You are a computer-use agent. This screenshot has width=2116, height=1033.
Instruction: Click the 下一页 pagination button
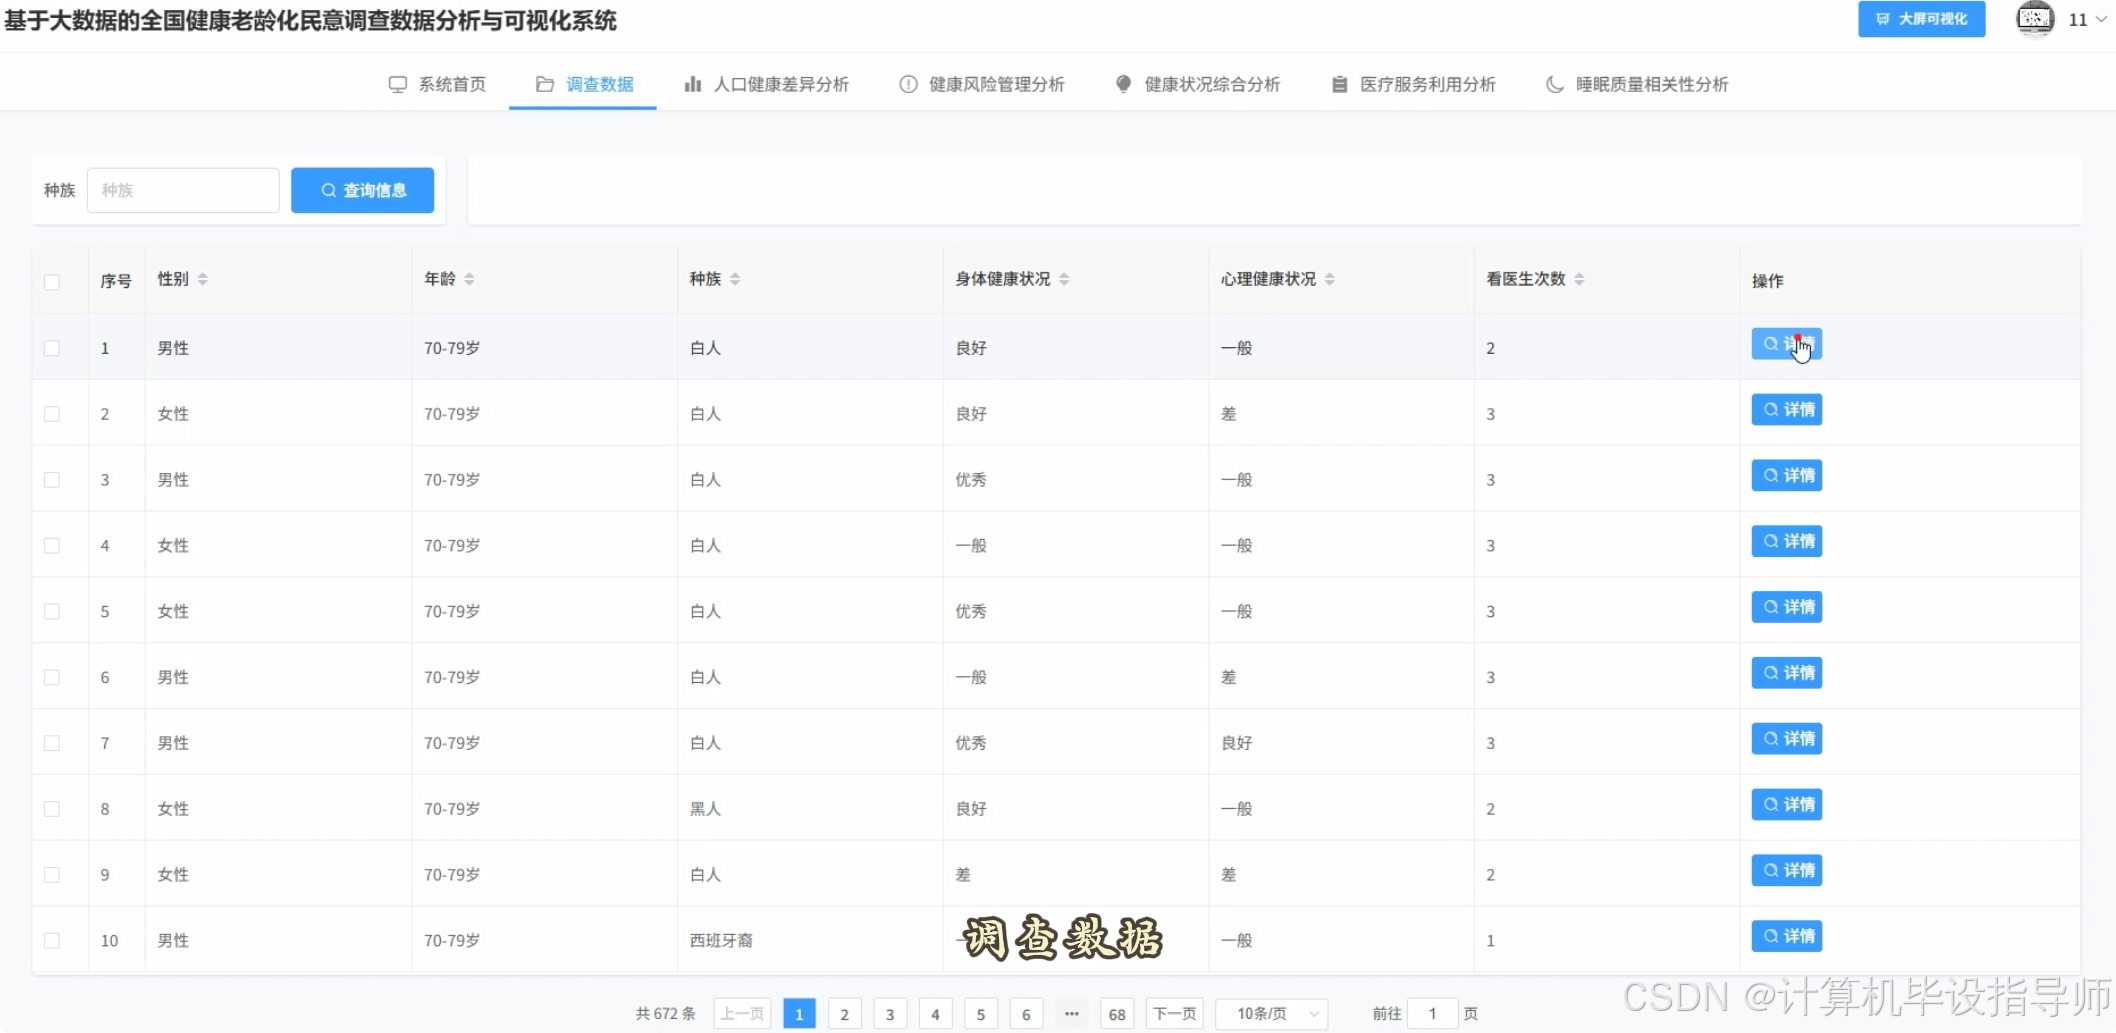coord(1174,1013)
